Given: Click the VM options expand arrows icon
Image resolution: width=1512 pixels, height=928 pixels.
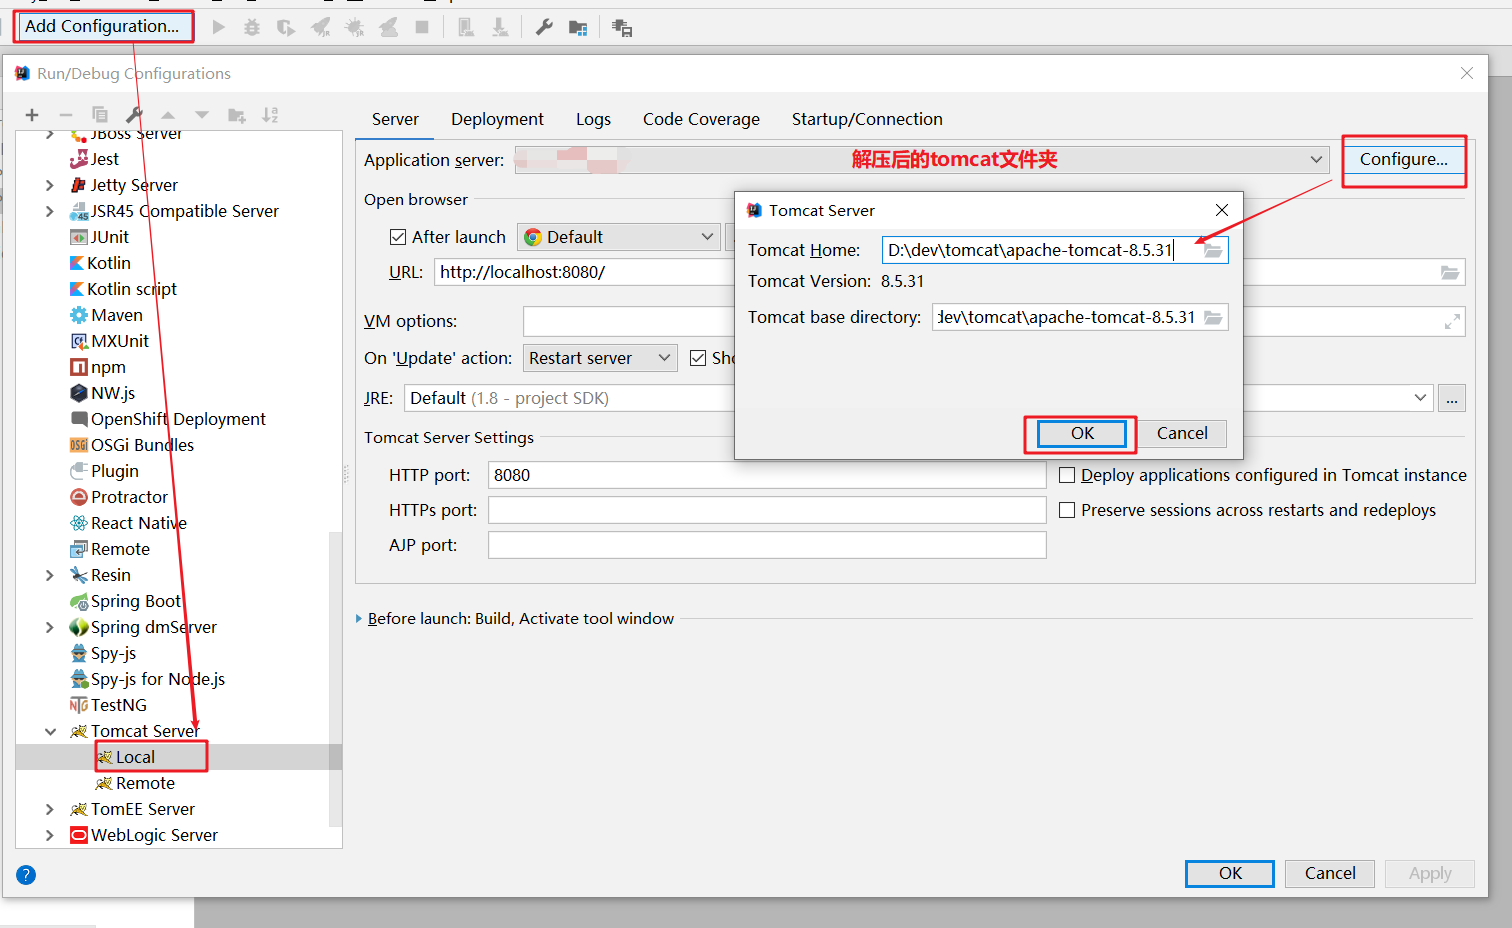Looking at the screenshot, I should [x=1452, y=321].
